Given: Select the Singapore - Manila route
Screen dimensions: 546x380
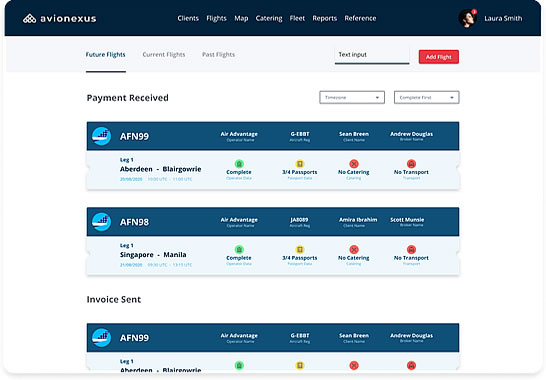Looking at the screenshot, I should pos(153,255).
